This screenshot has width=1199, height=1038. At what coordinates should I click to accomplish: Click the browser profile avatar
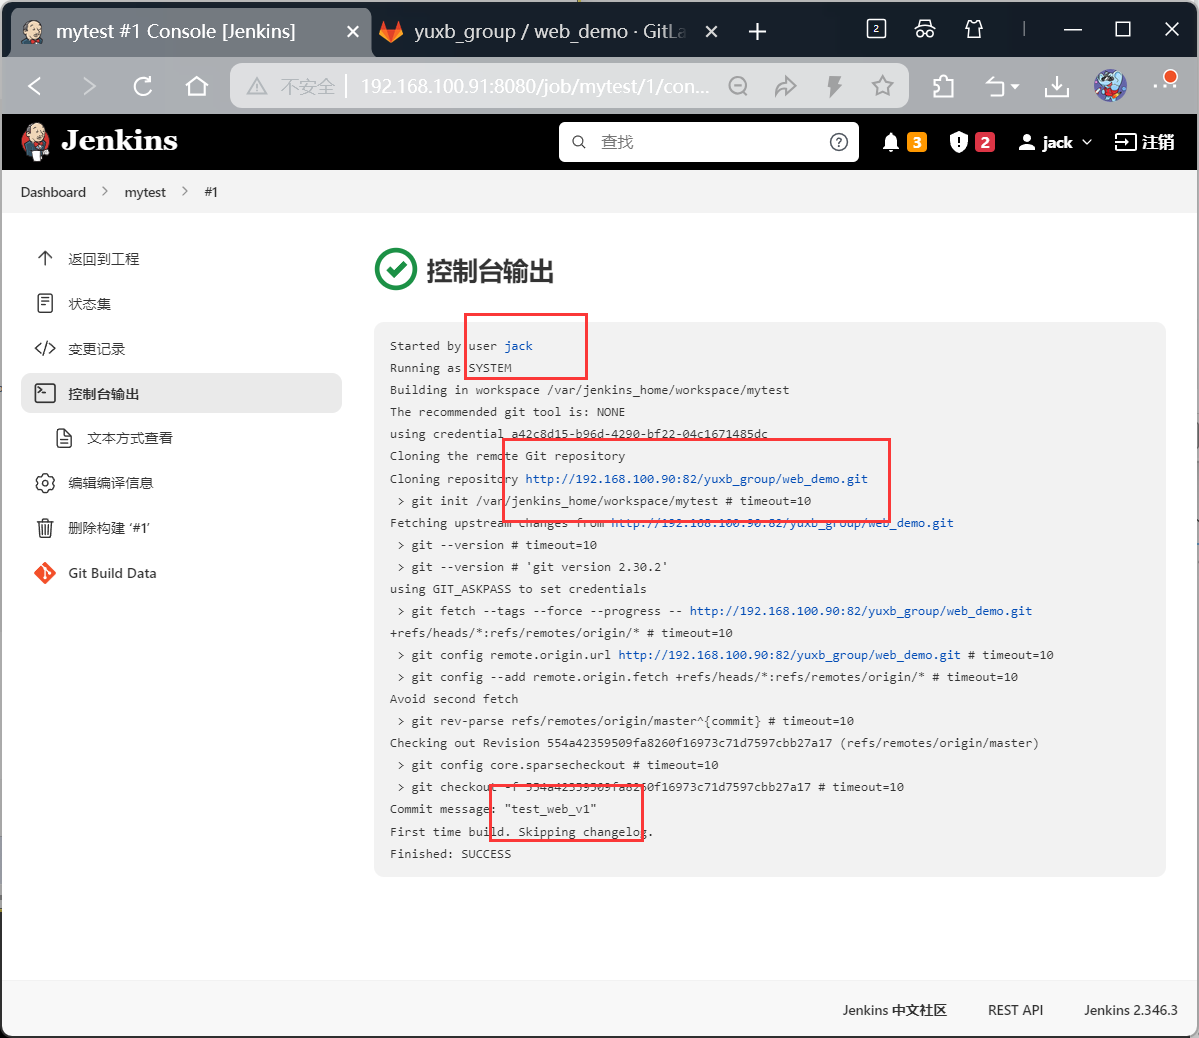pos(1110,86)
